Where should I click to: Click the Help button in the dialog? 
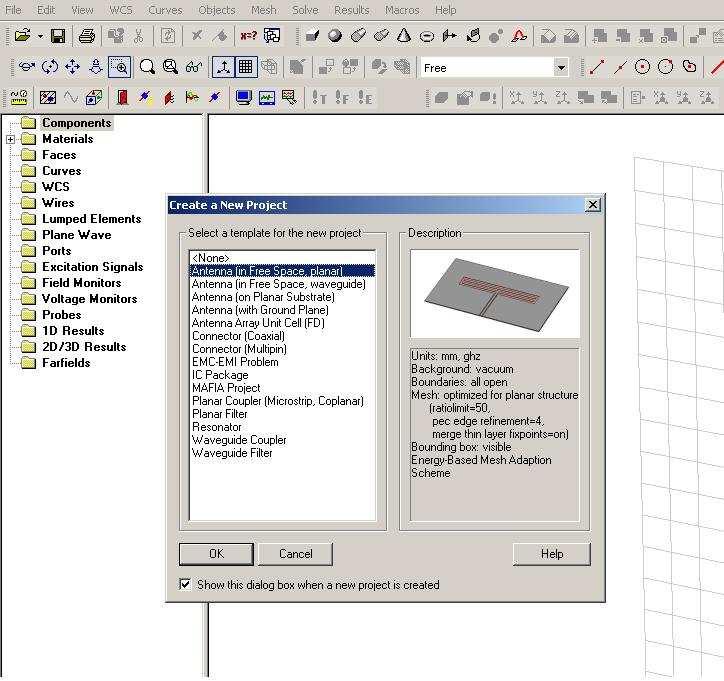tap(552, 554)
